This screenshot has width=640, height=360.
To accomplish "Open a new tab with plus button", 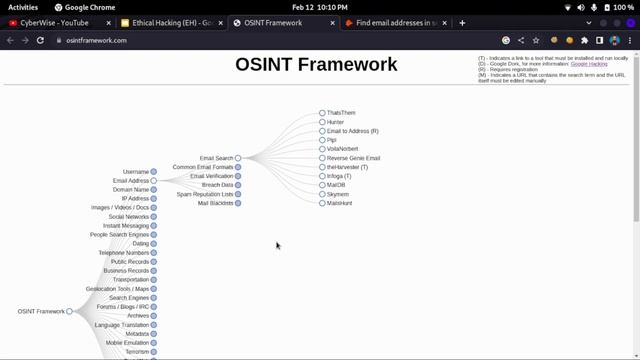I will pos(462,23).
